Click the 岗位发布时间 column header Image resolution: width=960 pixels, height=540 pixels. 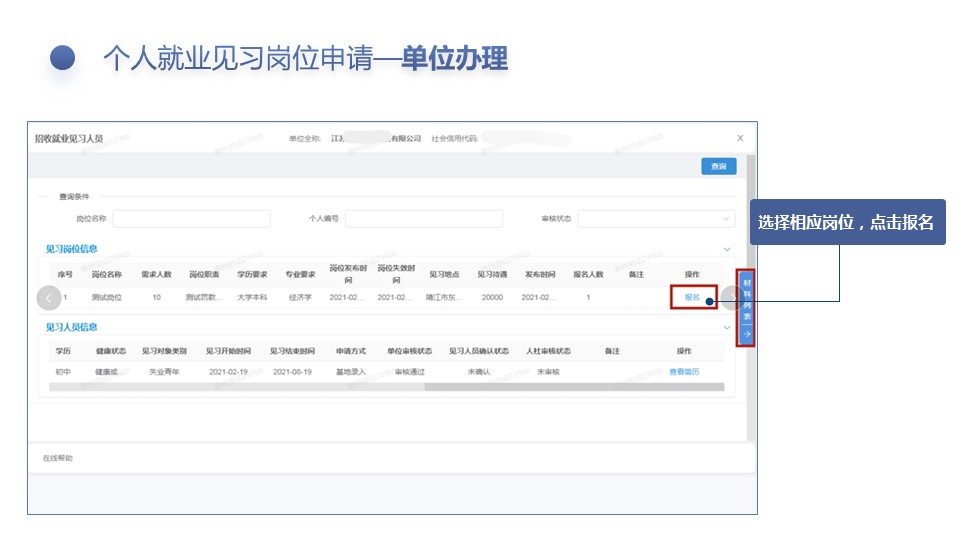(348, 274)
